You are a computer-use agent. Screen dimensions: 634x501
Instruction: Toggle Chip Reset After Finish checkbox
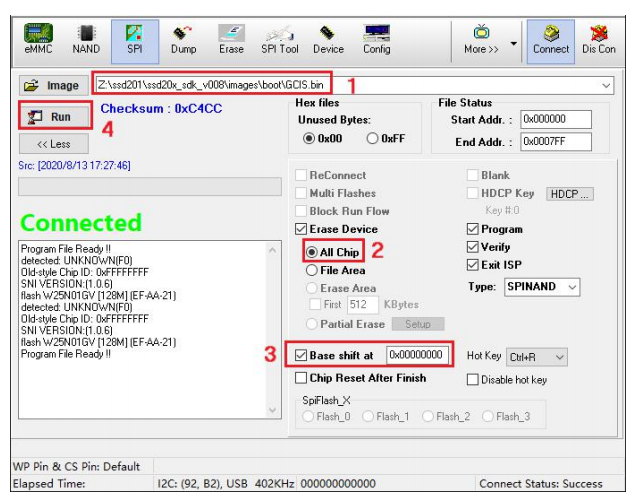coord(300,378)
